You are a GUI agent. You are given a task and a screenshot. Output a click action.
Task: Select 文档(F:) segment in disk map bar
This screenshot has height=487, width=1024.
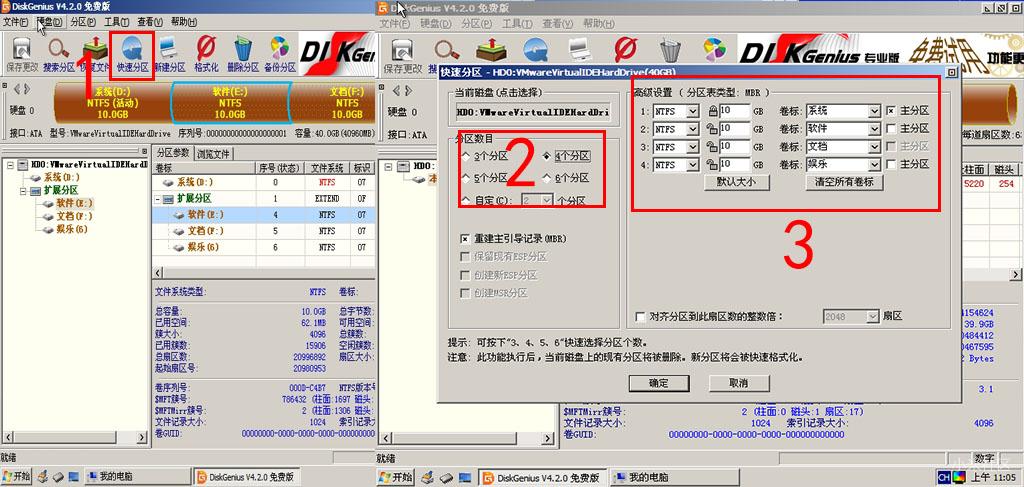333,104
